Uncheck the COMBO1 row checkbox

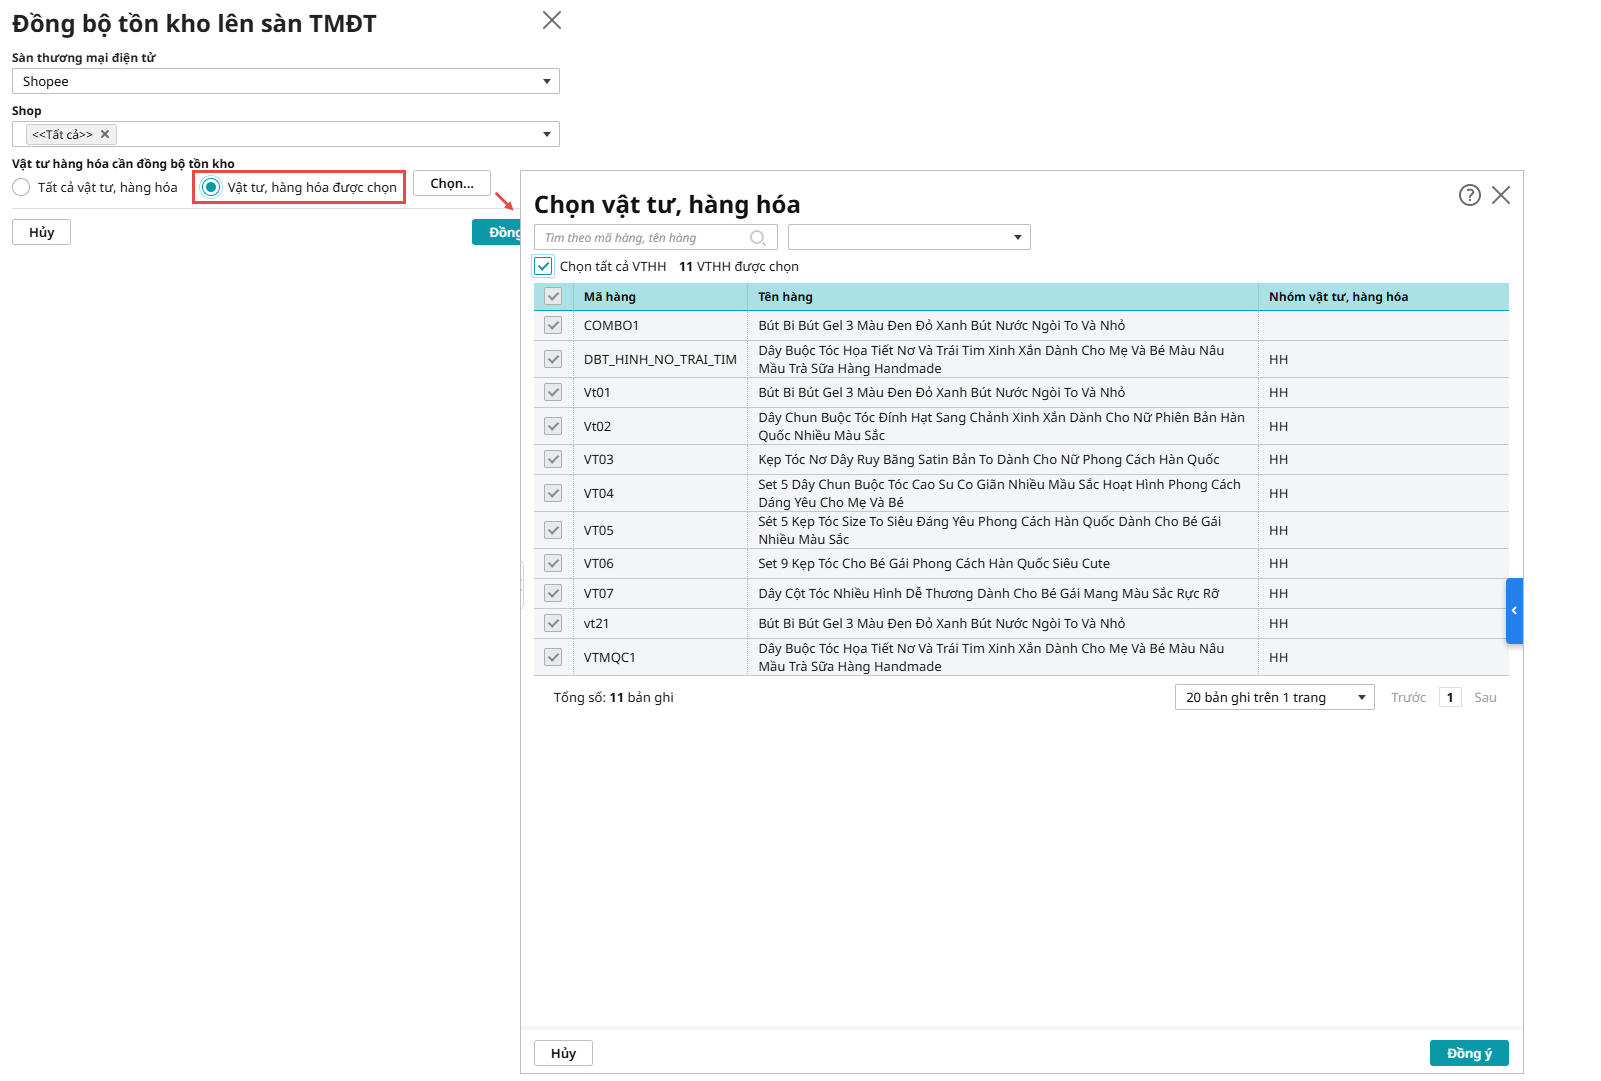[x=553, y=325]
